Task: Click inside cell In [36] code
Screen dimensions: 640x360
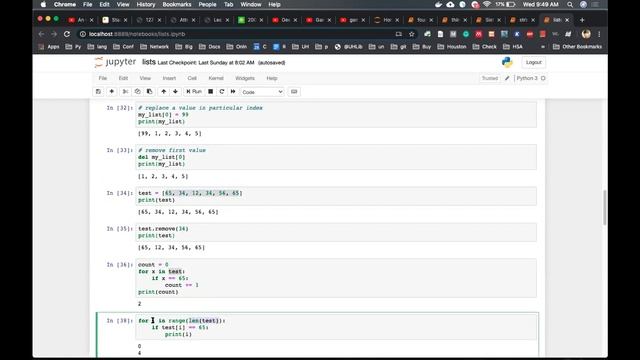Action: coord(336,278)
